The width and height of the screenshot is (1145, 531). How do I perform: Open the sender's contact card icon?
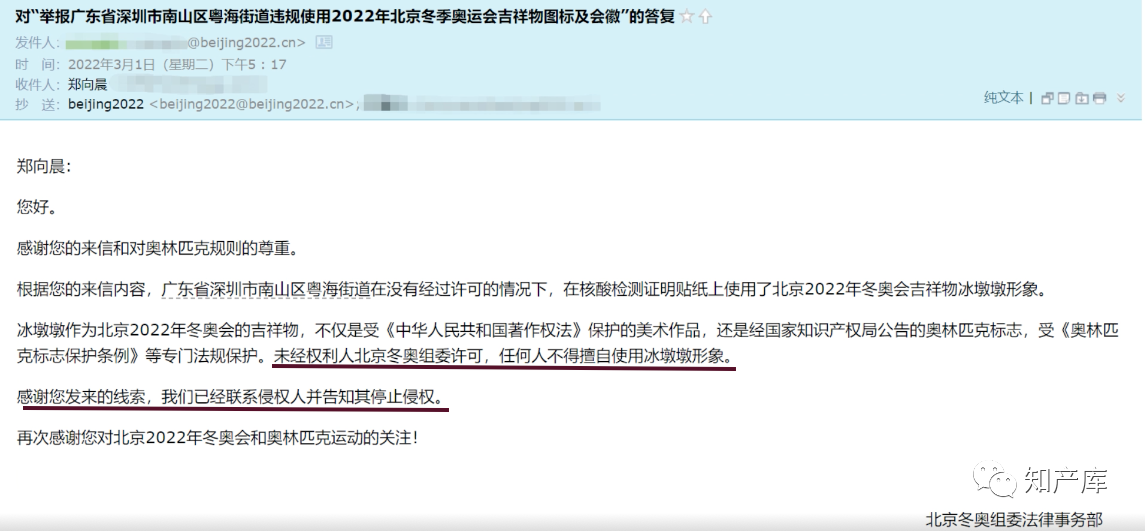tap(323, 42)
